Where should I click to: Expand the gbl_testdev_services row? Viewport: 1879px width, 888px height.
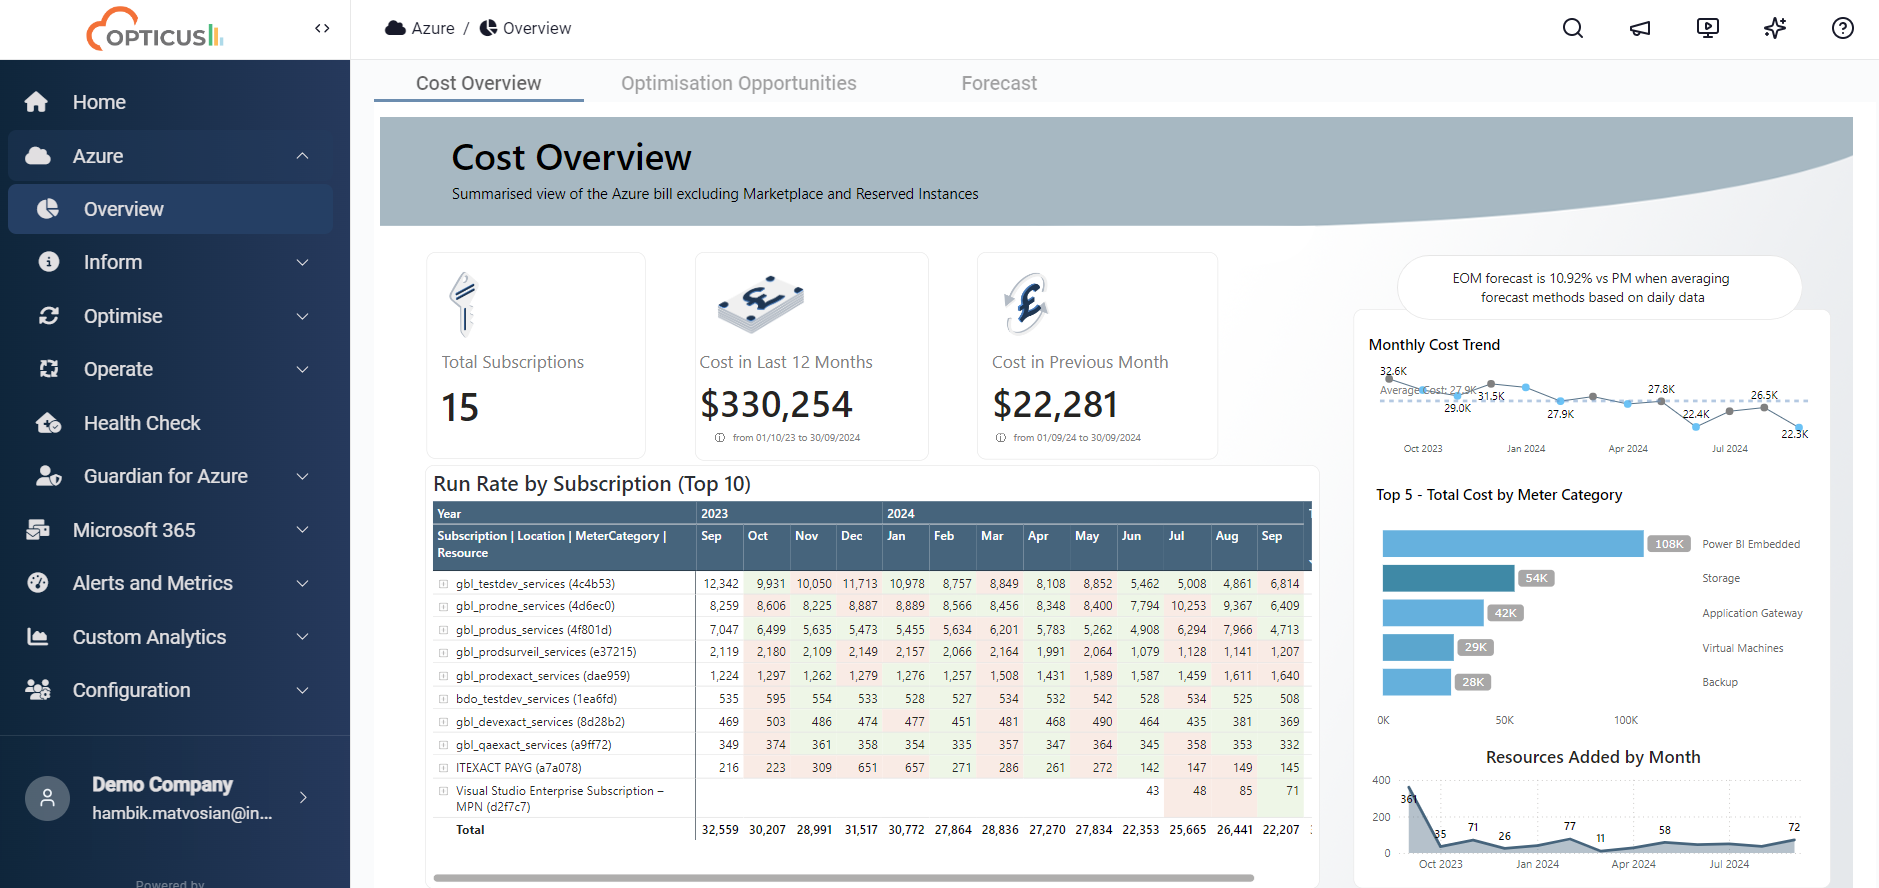coord(443,584)
